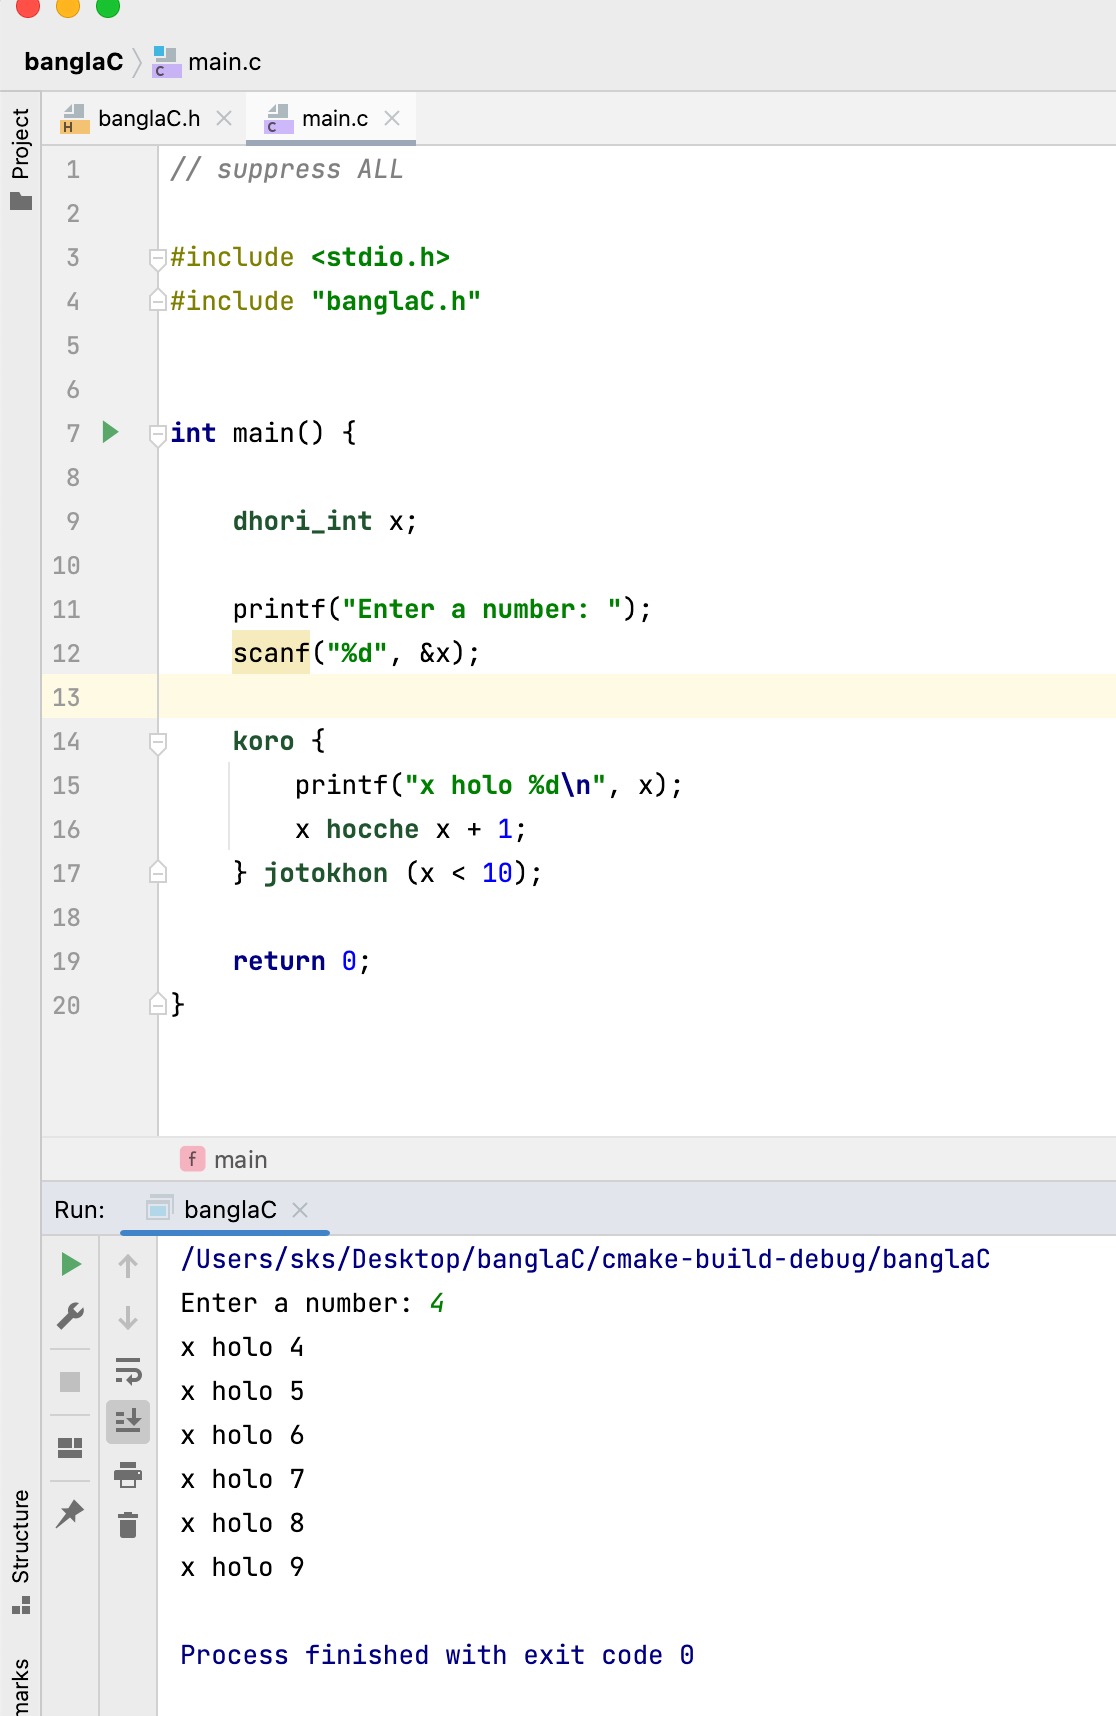Close the banglaC.h tab
The image size is (1116, 1716).
pyautogui.click(x=224, y=118)
